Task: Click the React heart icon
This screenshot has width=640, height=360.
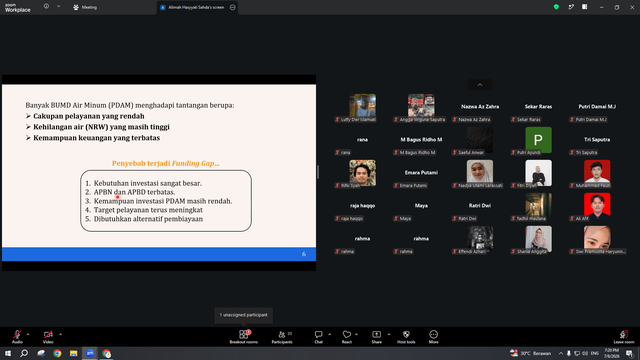Action: click(x=347, y=334)
